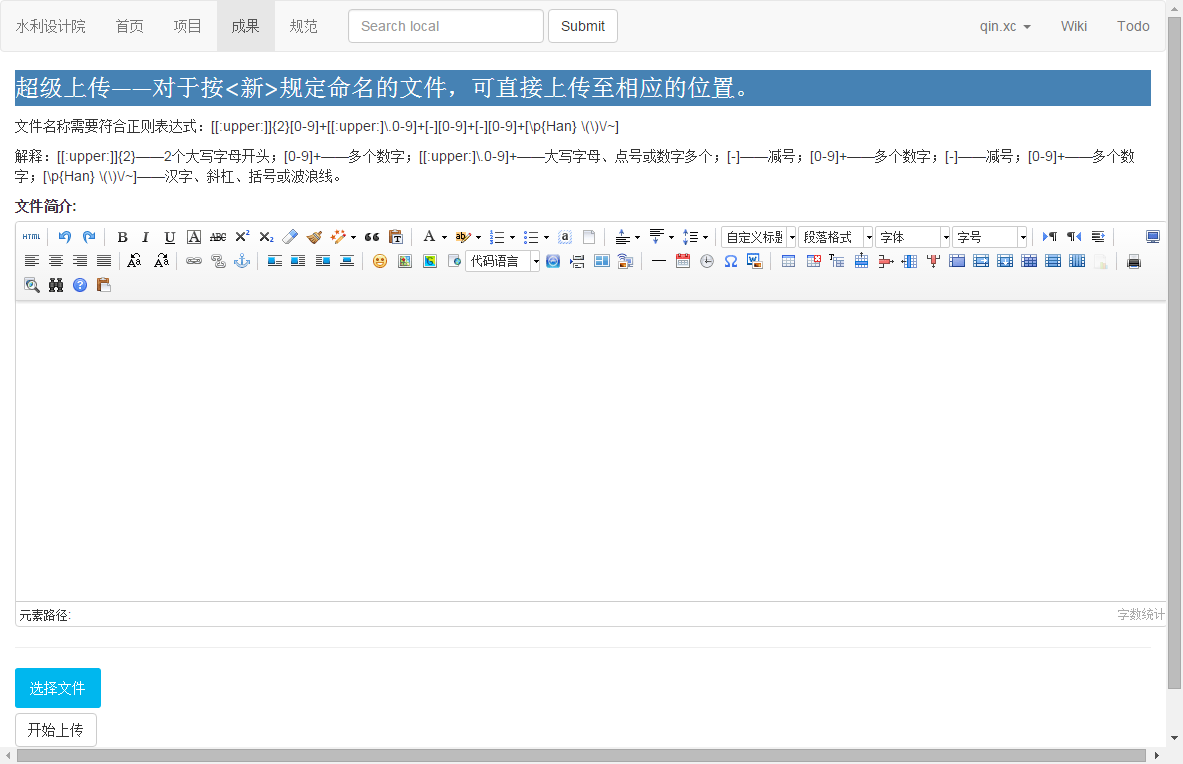This screenshot has width=1183, height=764.
Task: Expand the unordered list style dropdown
Action: point(546,238)
